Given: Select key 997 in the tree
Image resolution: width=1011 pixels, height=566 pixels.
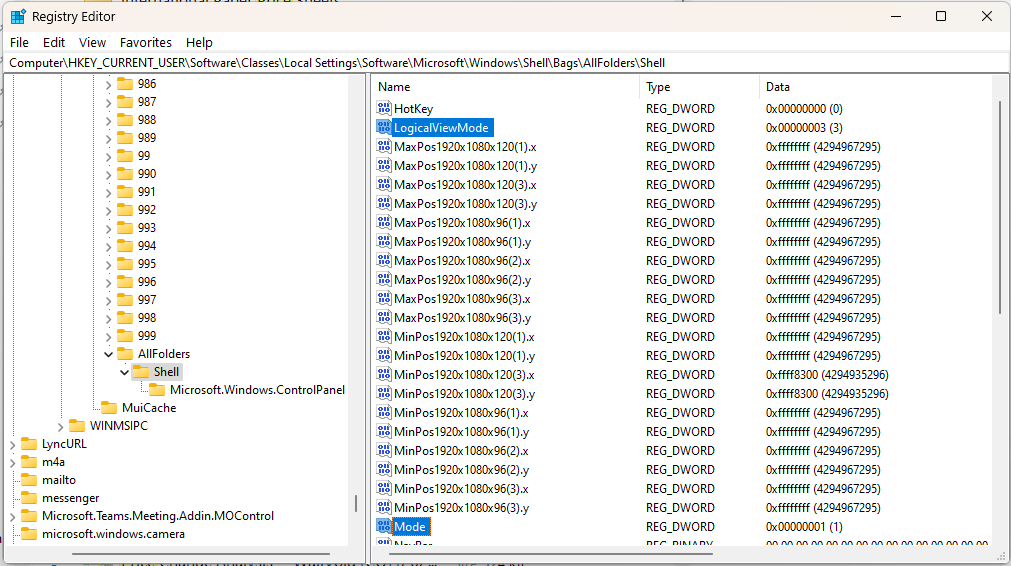Looking at the screenshot, I should pos(146,300).
